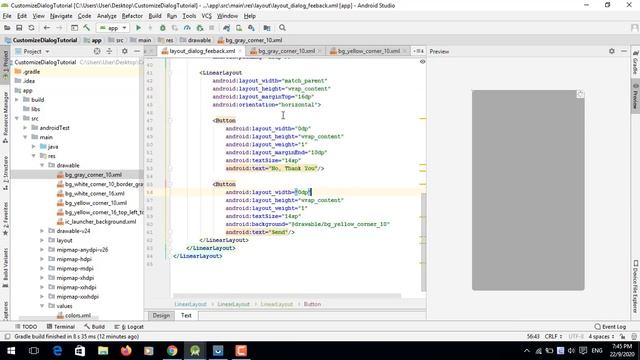Open the CRLF line separator selector

point(553,337)
